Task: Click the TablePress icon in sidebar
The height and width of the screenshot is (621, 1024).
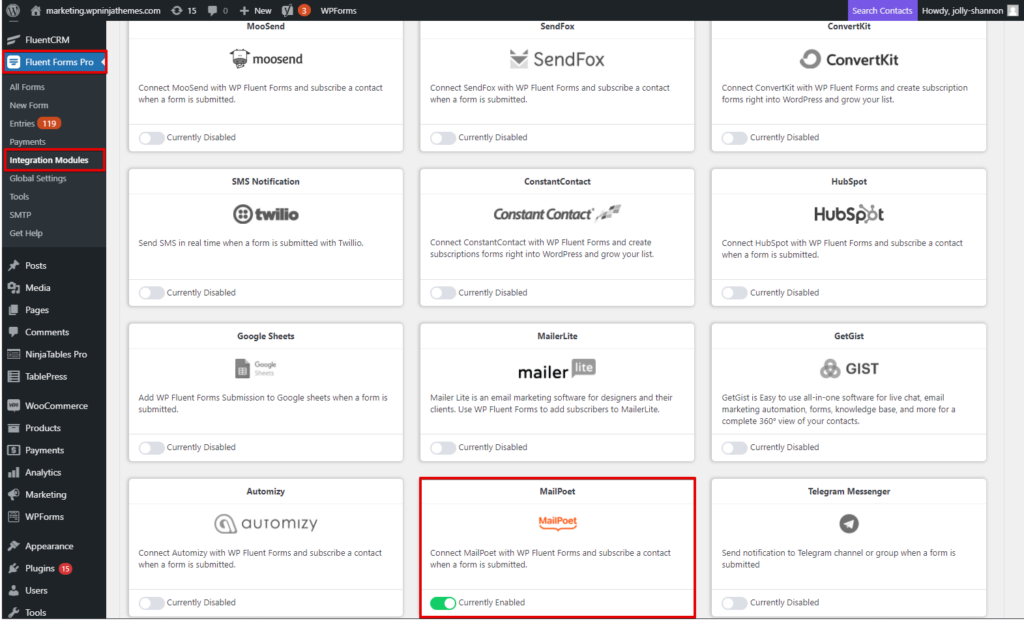Action: [13, 377]
